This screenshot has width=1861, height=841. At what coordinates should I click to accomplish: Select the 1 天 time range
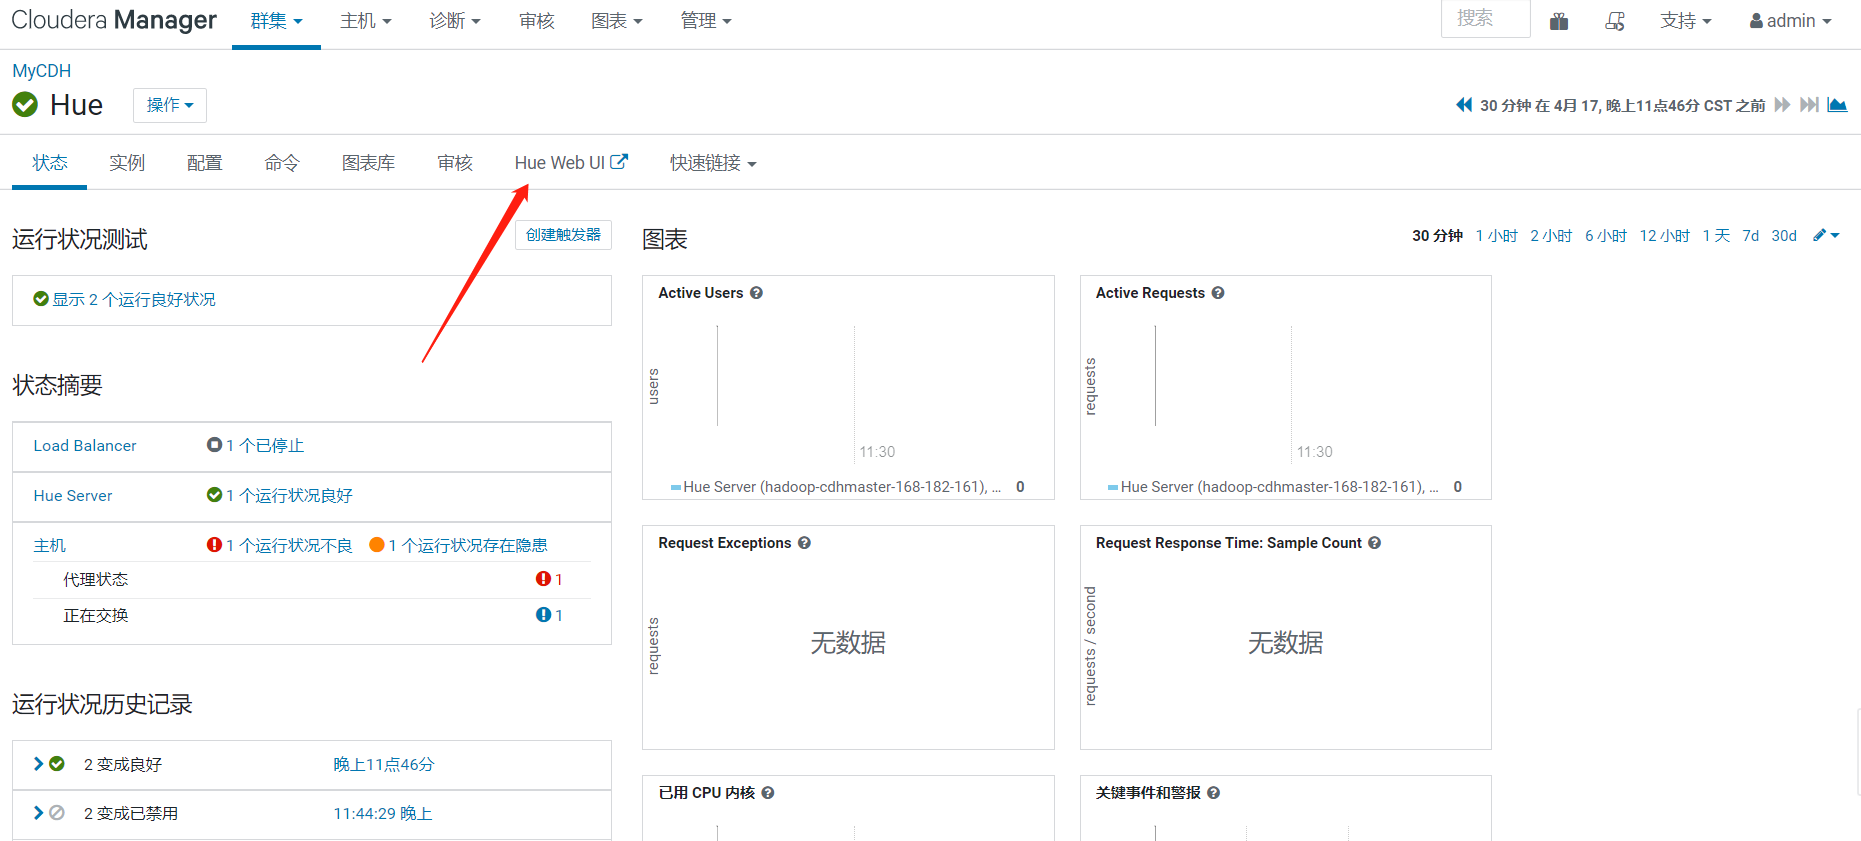pos(1716,235)
